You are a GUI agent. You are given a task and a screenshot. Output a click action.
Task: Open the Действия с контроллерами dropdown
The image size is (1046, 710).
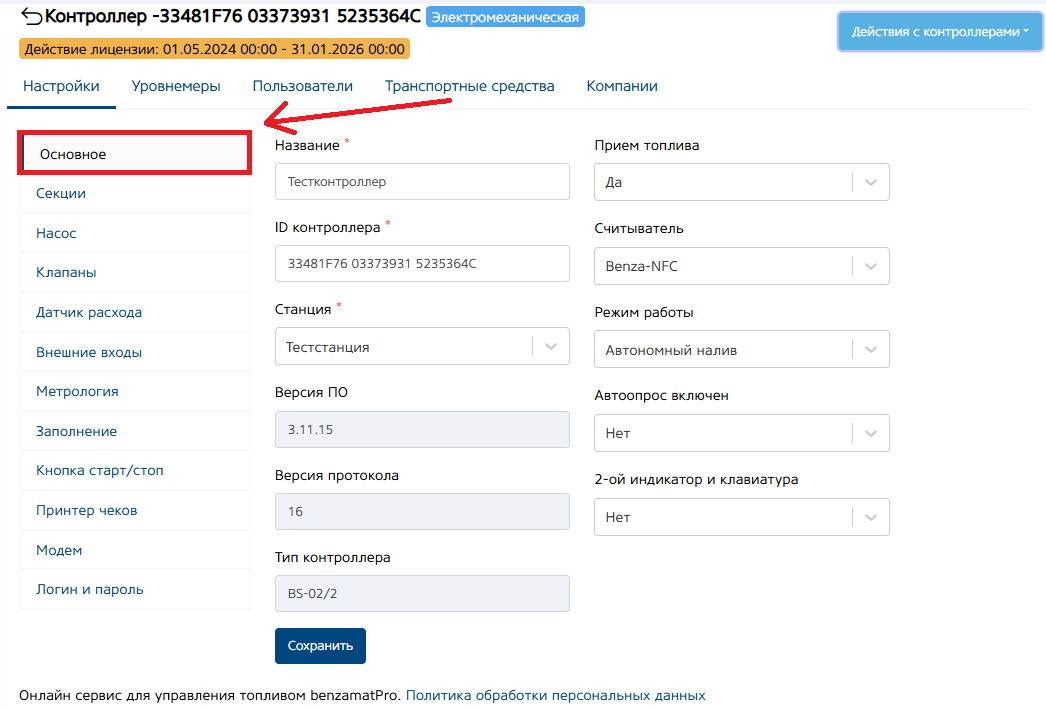(x=940, y=32)
